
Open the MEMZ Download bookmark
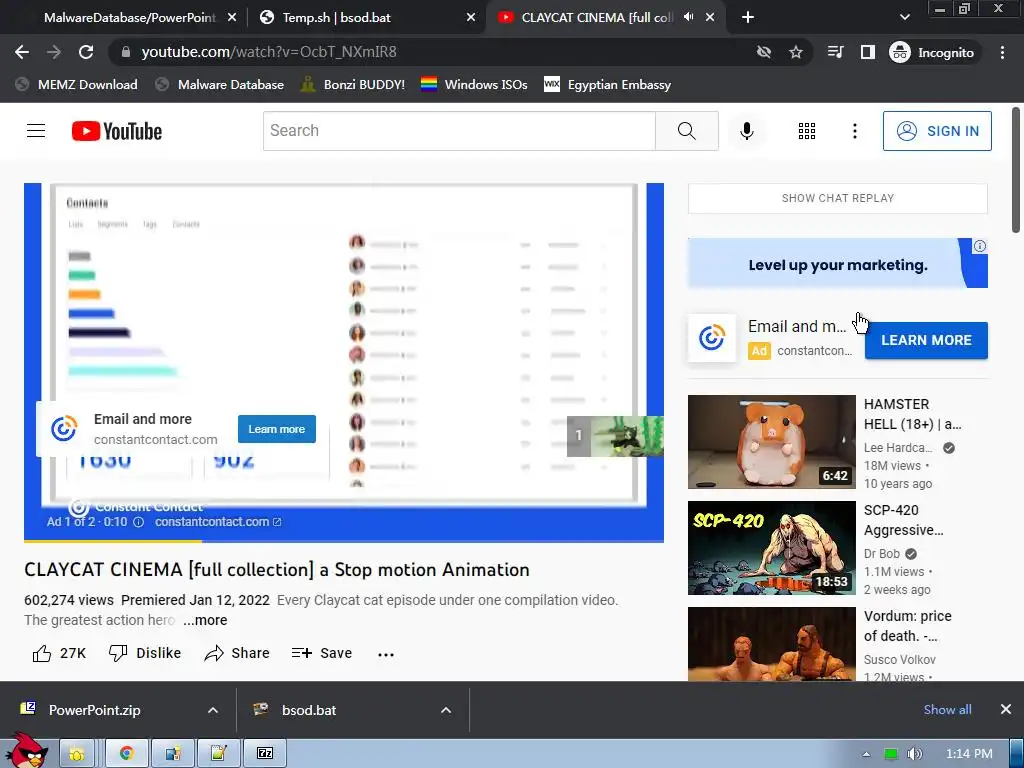point(77,85)
